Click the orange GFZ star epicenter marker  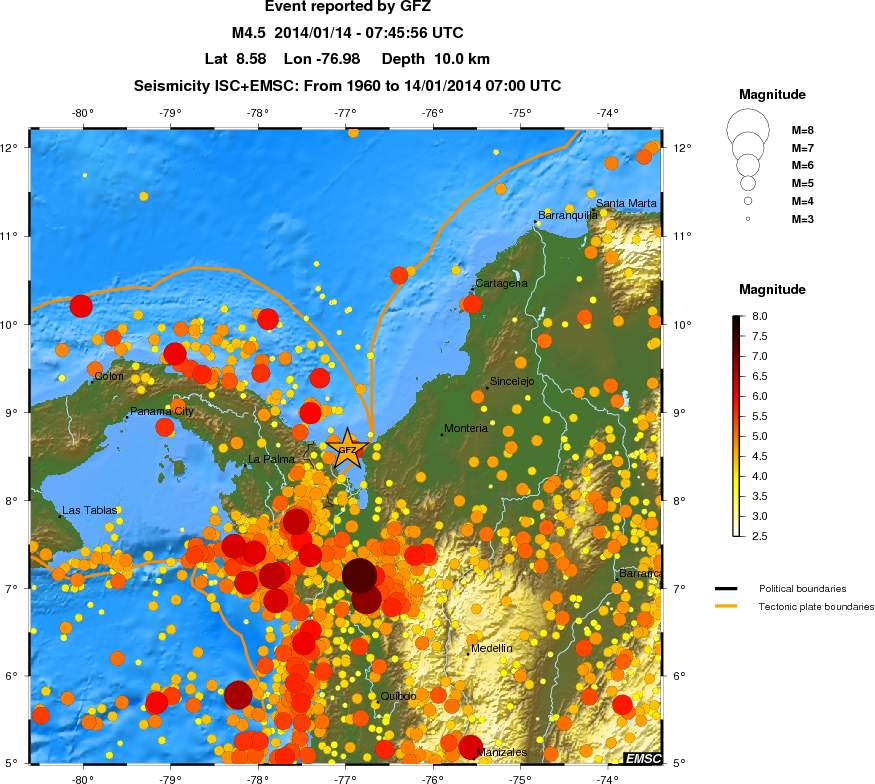[x=347, y=449]
